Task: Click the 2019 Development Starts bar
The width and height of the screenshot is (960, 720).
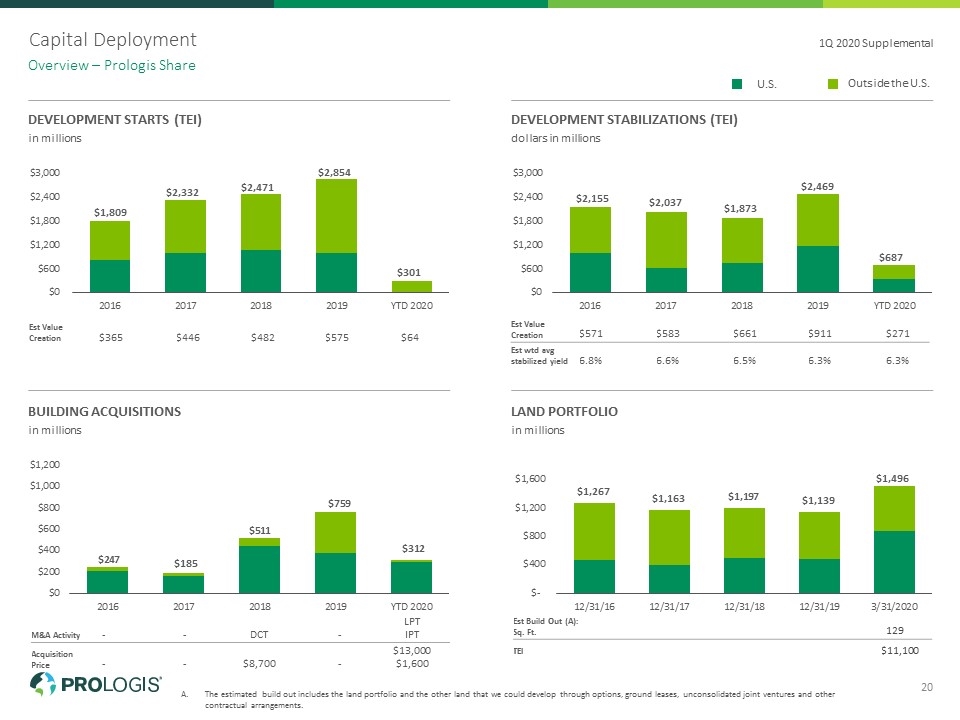Action: tap(336, 236)
